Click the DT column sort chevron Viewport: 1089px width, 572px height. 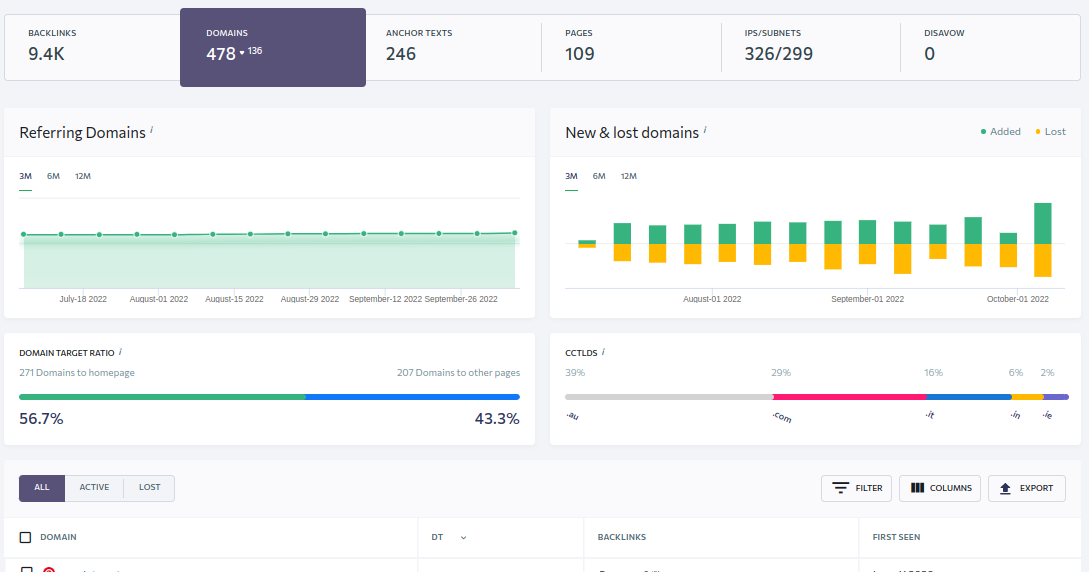463,538
